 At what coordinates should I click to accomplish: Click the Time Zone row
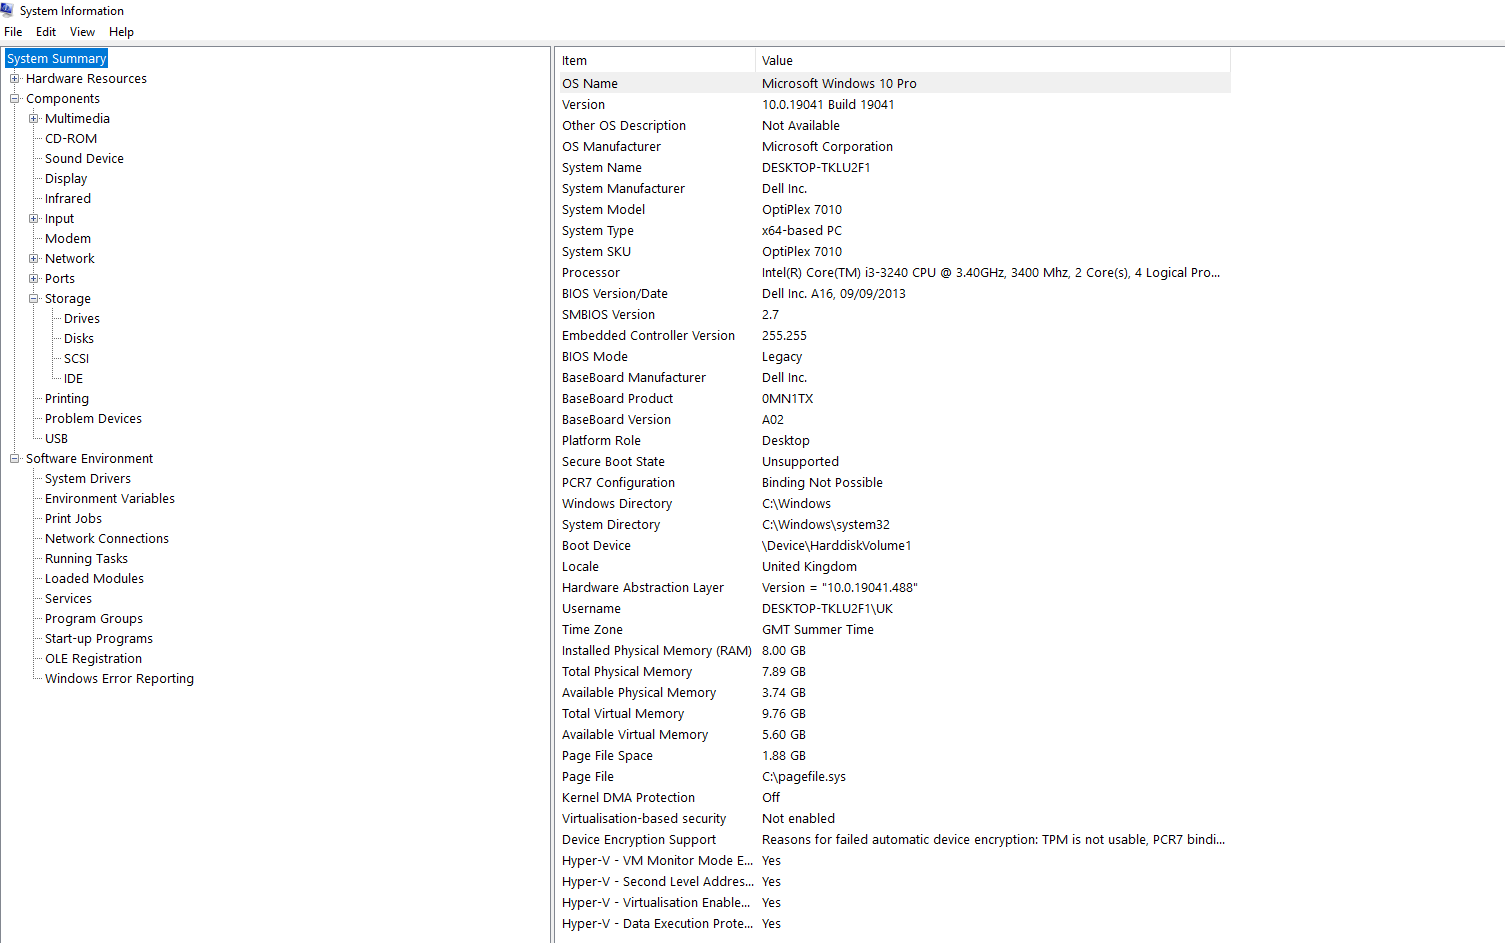893,630
